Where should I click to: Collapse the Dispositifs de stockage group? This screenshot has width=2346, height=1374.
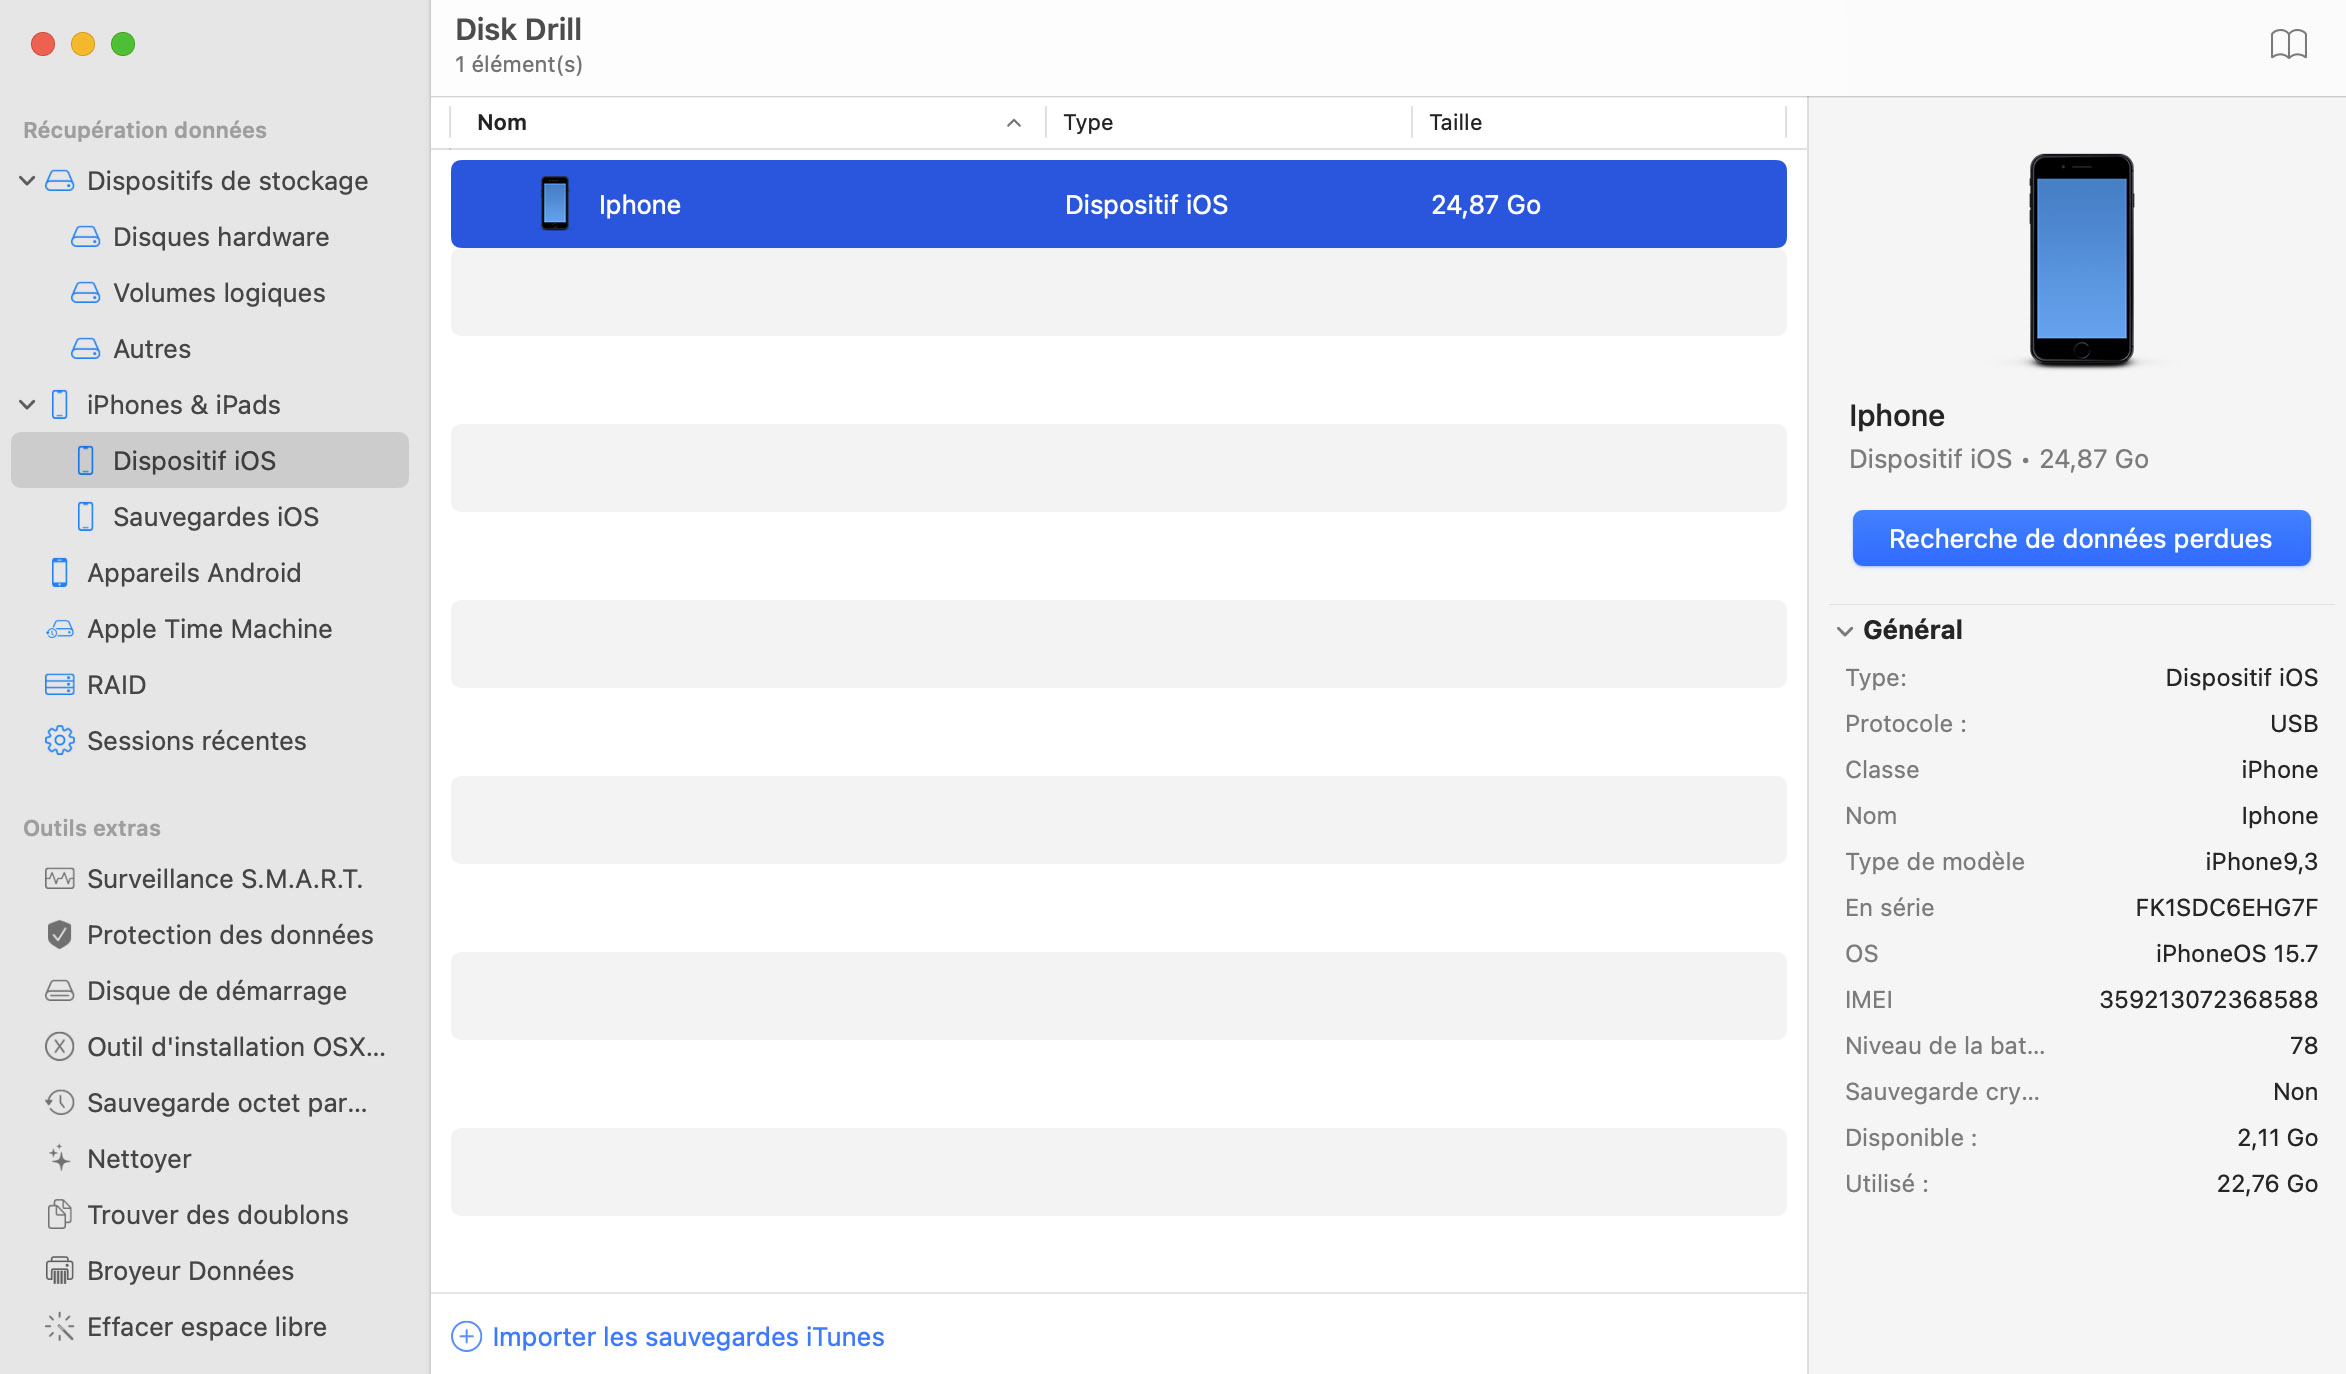point(27,181)
